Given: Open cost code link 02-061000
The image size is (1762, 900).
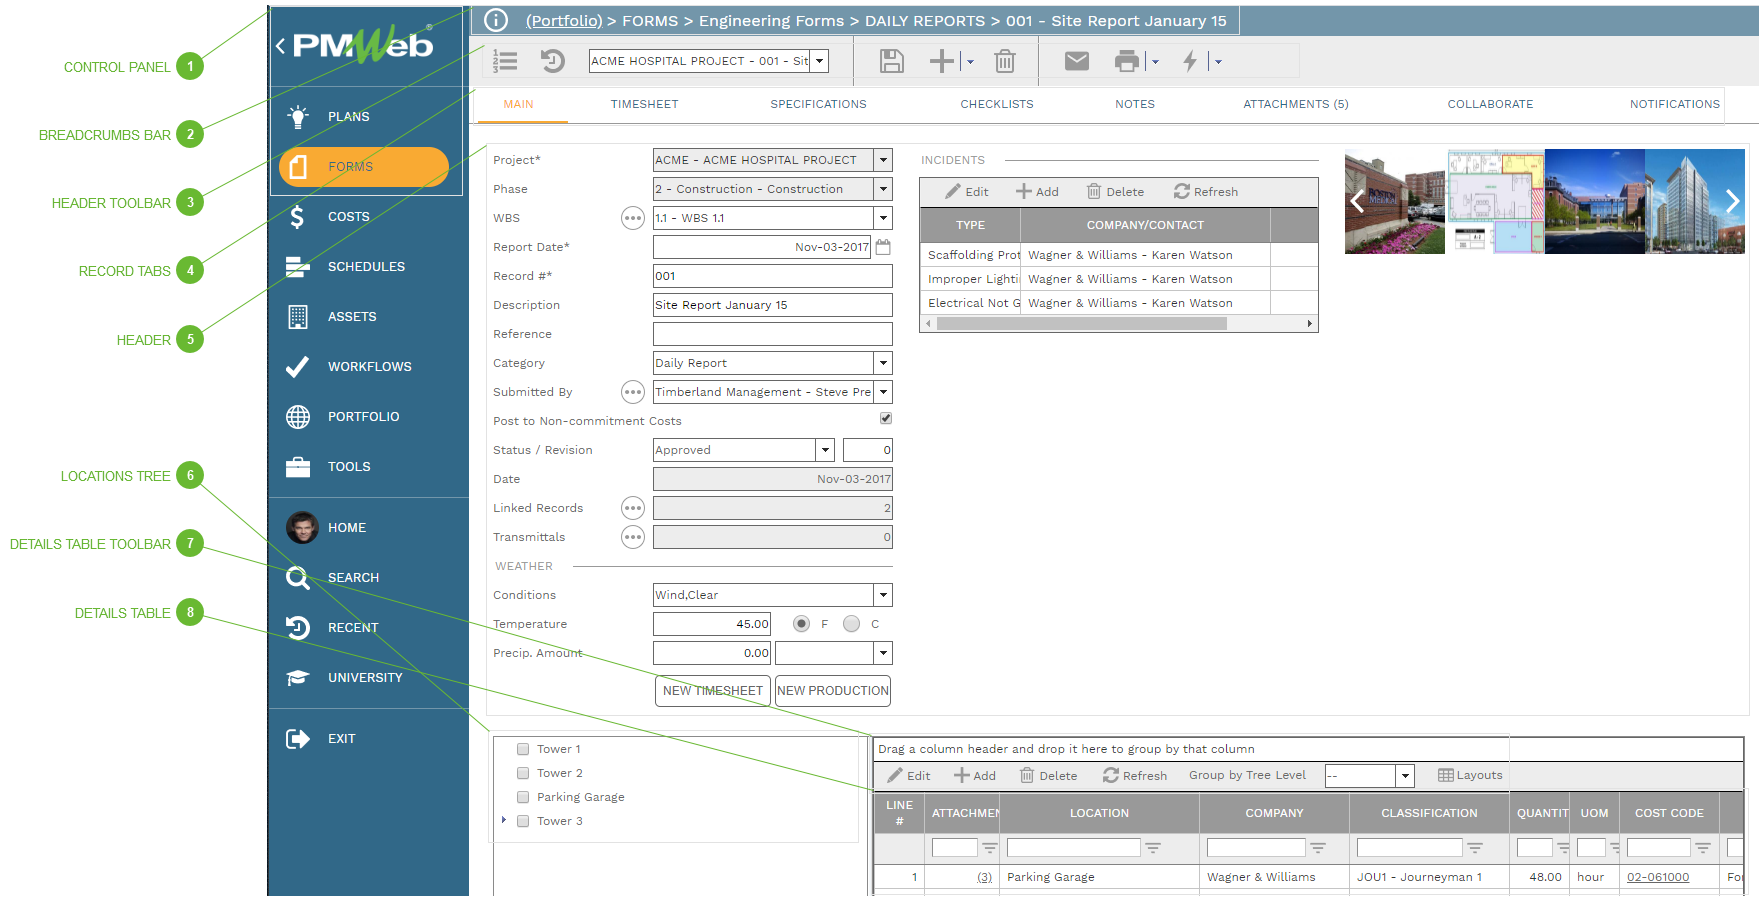Looking at the screenshot, I should (1658, 877).
